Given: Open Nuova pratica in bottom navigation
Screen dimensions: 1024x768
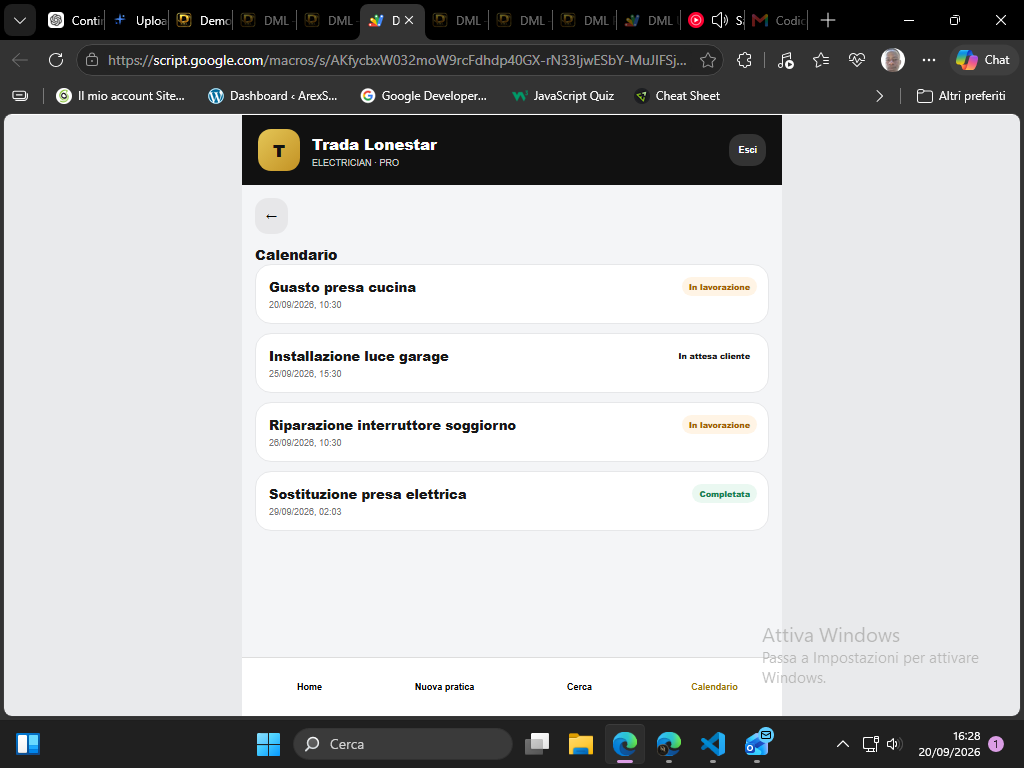Looking at the screenshot, I should [444, 686].
